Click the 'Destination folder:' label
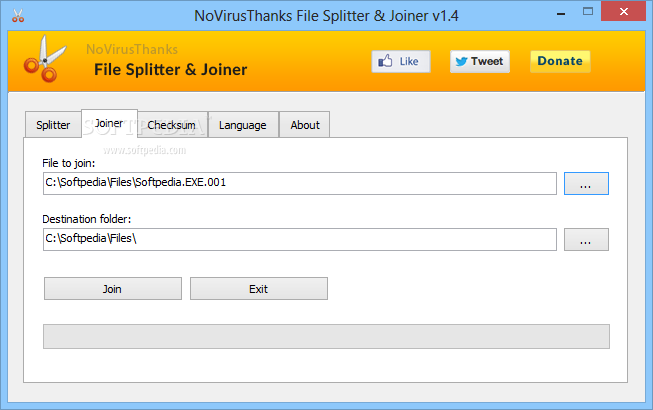 [x=87, y=219]
